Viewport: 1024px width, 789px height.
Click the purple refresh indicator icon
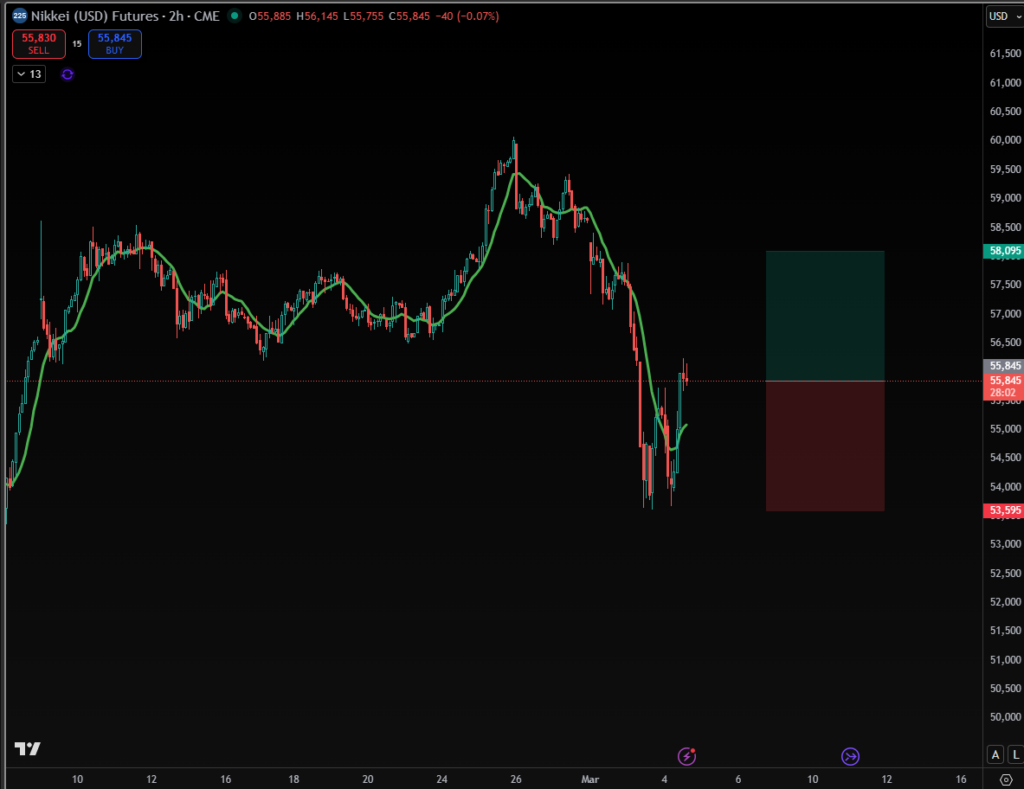[67, 74]
